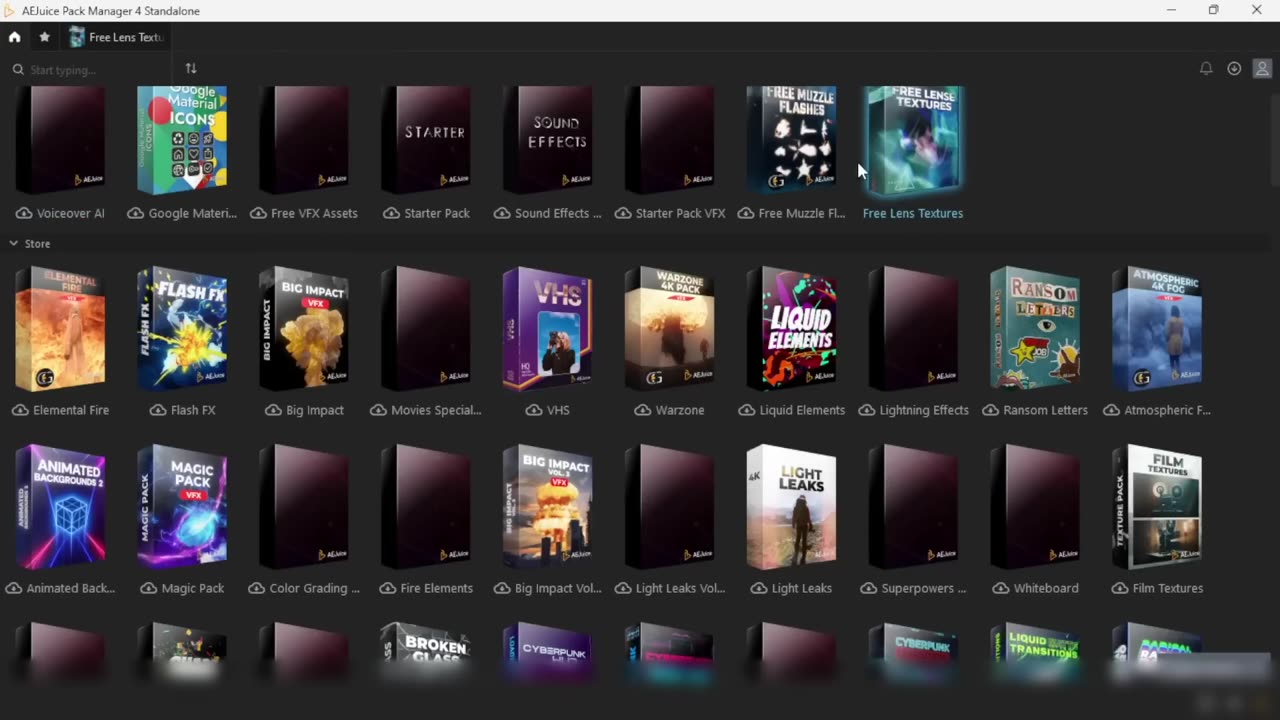Download Voiceover AI via its cloud icon
The width and height of the screenshot is (1280, 720).
point(23,213)
